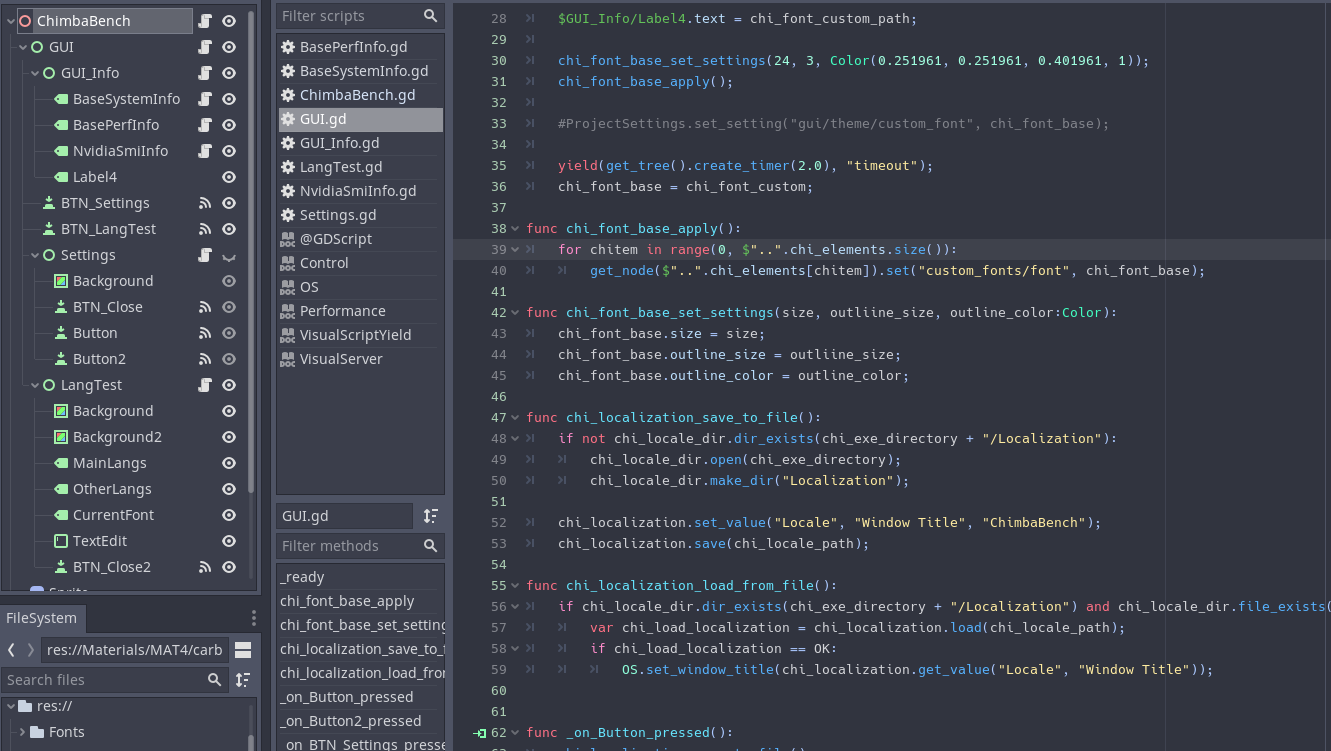The width and height of the screenshot is (1331, 751).
Task: Hide the Label4 node
Action: [229, 177]
